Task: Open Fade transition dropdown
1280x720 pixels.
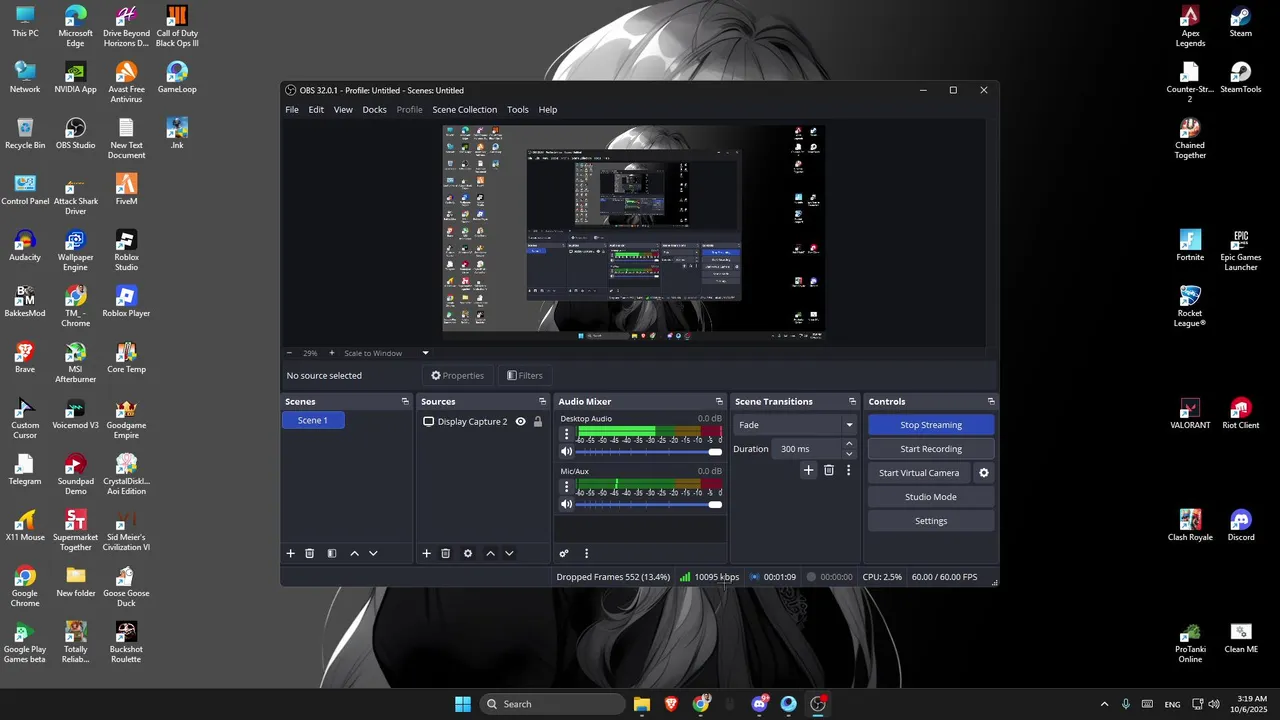Action: click(795, 425)
